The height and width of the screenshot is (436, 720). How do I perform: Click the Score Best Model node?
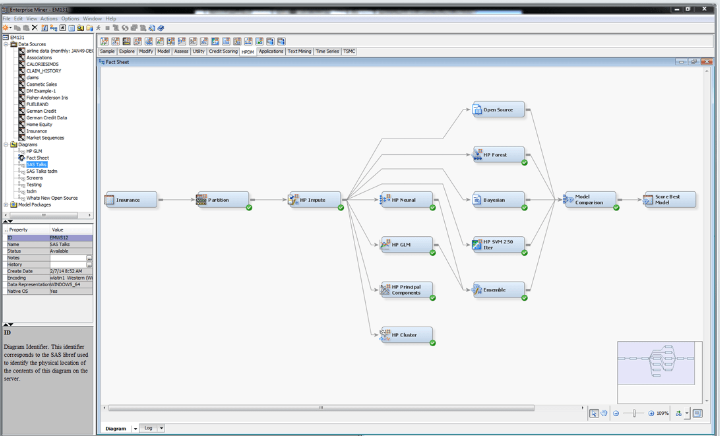click(x=668, y=199)
